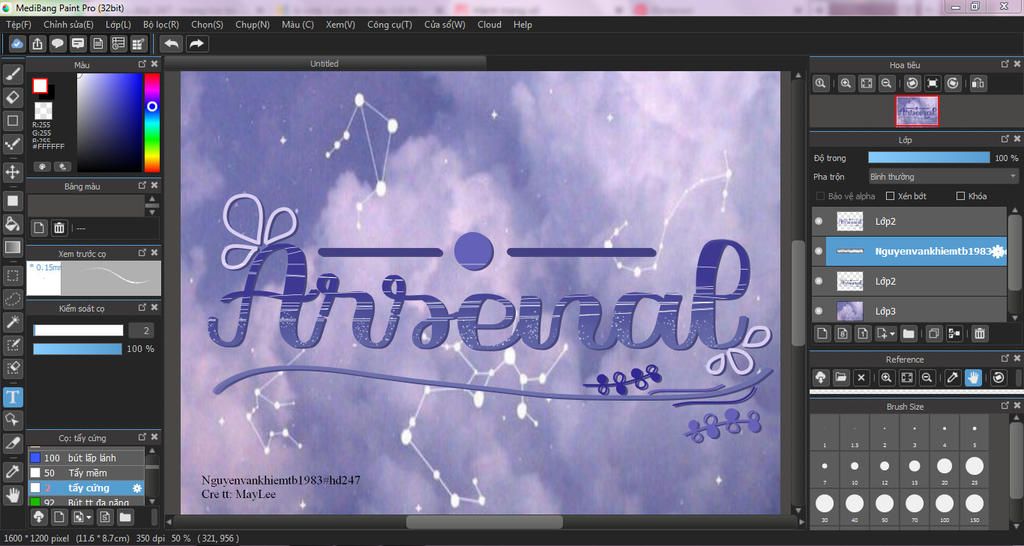Select the Text tool
1024x546 pixels.
click(12, 397)
